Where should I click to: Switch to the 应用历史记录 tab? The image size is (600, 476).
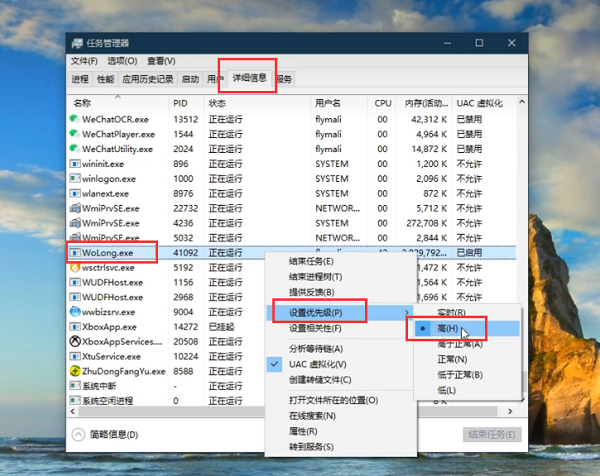point(148,79)
